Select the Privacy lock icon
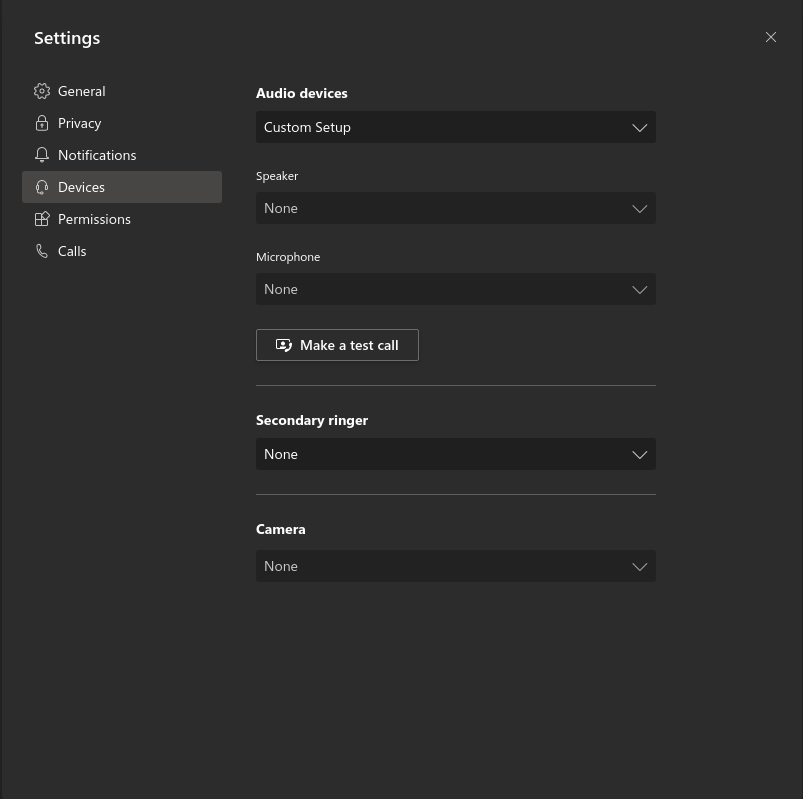 pyautogui.click(x=42, y=123)
